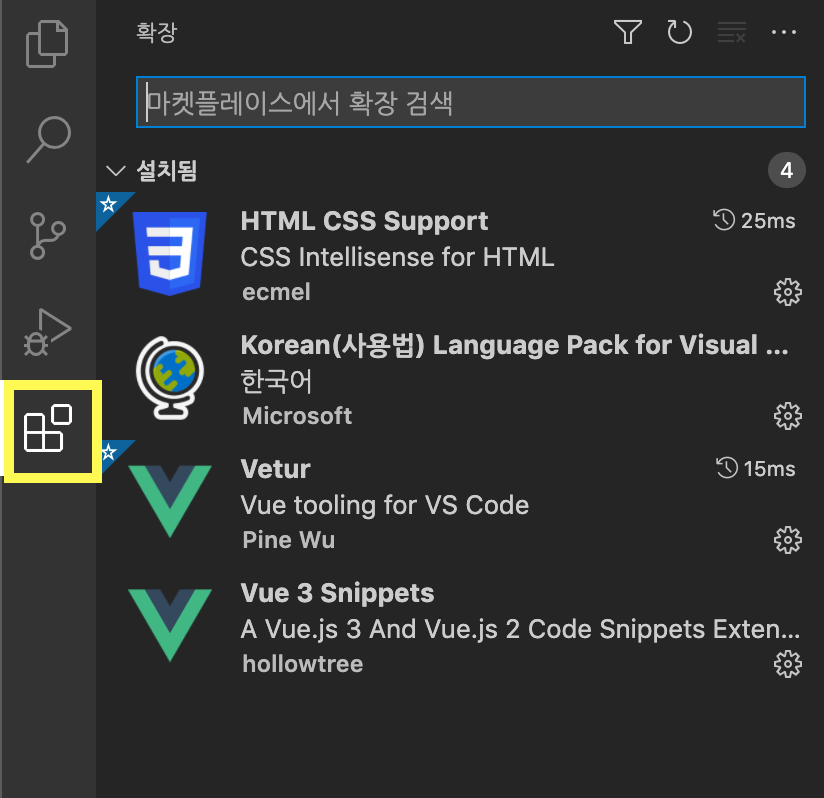The image size is (824, 798).
Task: Click the star badge on Vetur
Action: pyautogui.click(x=109, y=452)
